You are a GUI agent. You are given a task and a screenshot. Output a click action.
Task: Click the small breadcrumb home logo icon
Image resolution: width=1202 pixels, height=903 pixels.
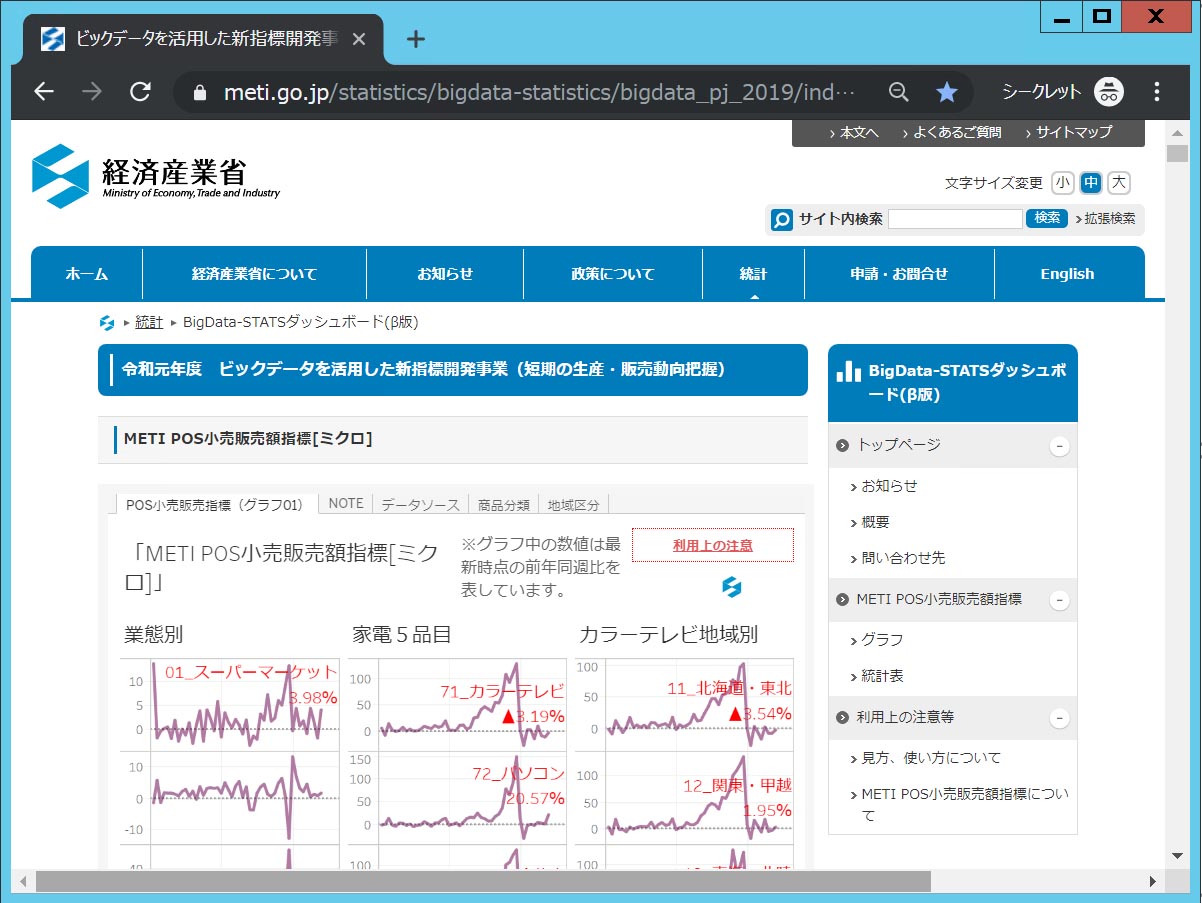coord(107,322)
